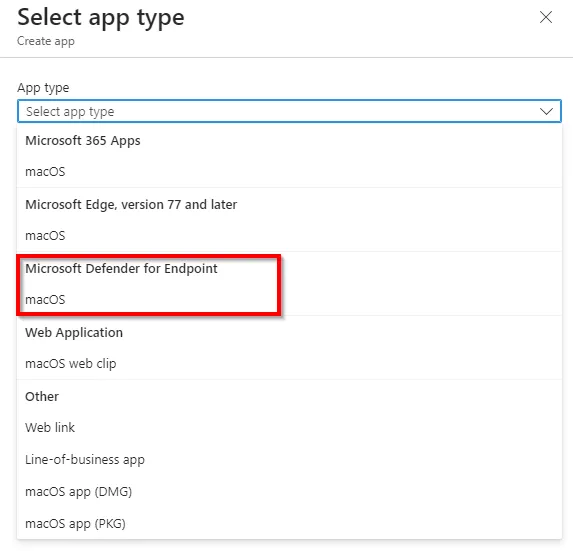Collapse dropdown using the chevron arrow
The width and height of the screenshot is (573, 551).
(546, 111)
